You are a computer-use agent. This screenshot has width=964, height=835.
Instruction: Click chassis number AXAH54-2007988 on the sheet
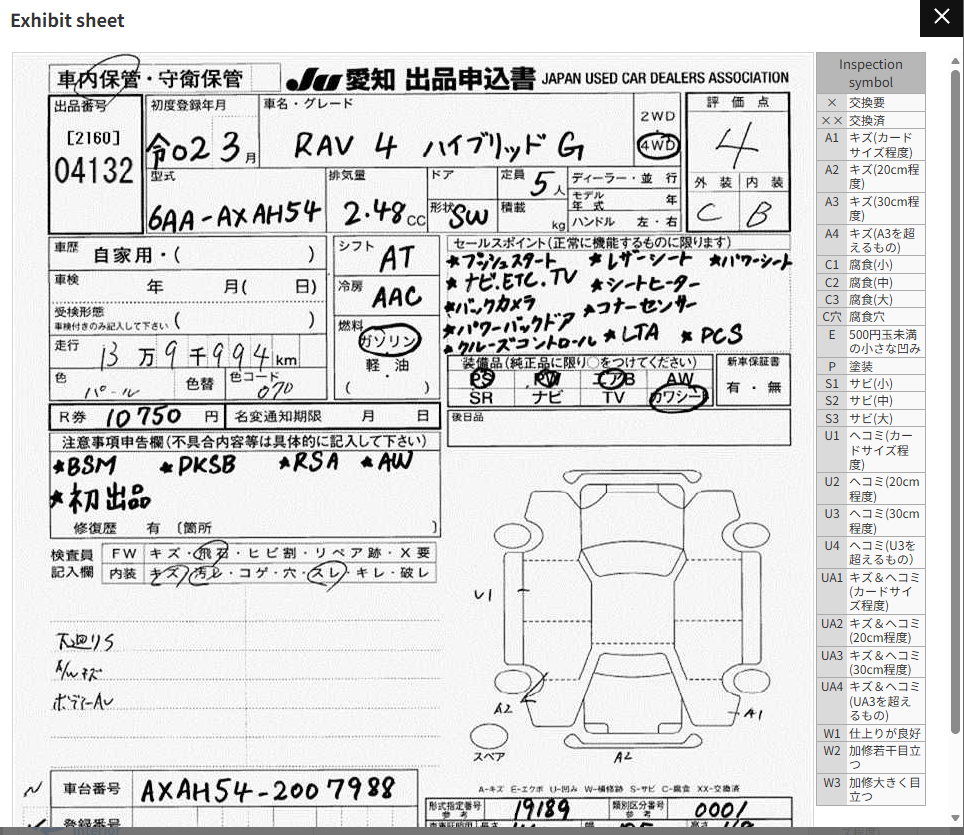point(267,790)
